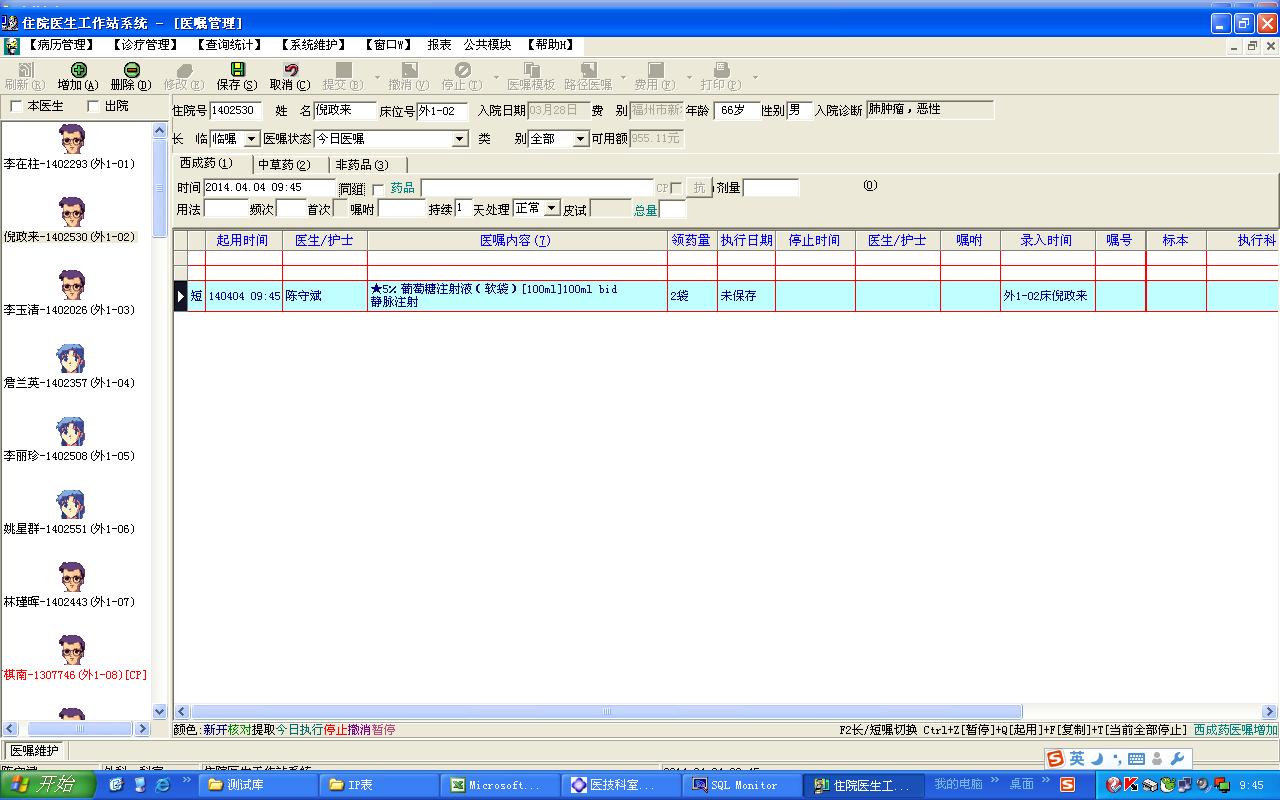This screenshot has height=800, width=1280.
Task: Click the 增加 (Add) toolbar icon
Action: pyautogui.click(x=78, y=70)
